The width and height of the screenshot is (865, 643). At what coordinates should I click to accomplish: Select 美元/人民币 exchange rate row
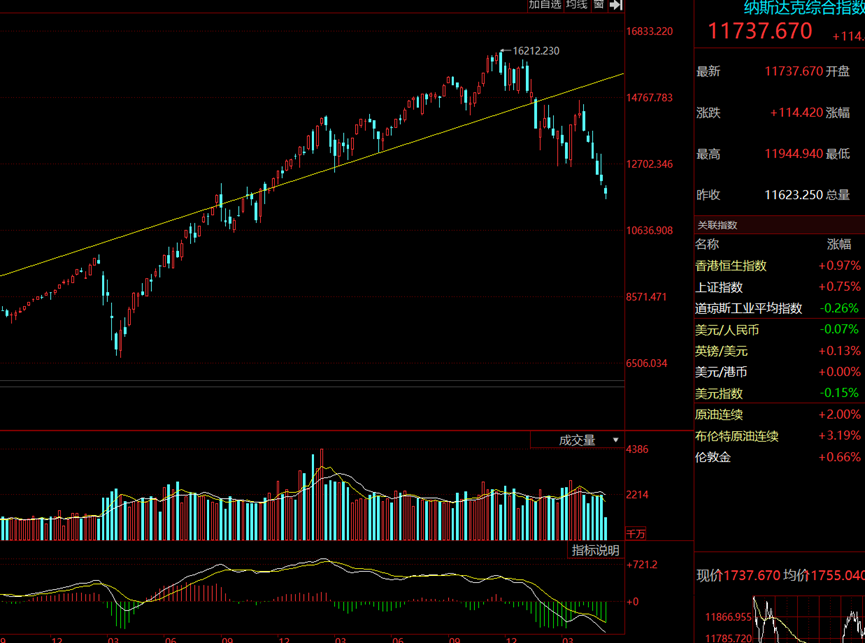[779, 330]
